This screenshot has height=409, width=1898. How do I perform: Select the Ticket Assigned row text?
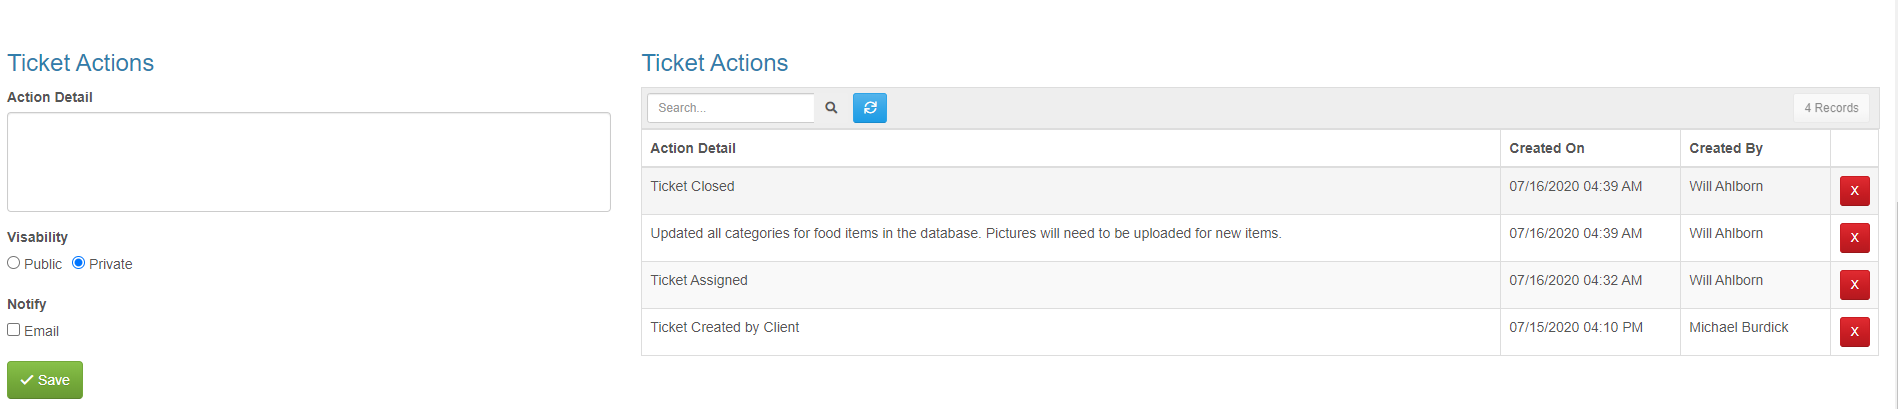(699, 280)
